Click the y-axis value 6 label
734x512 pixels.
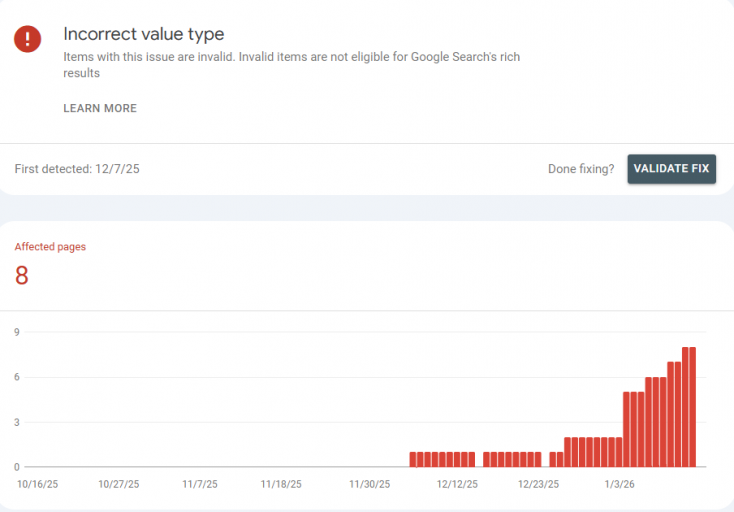tap(18, 377)
